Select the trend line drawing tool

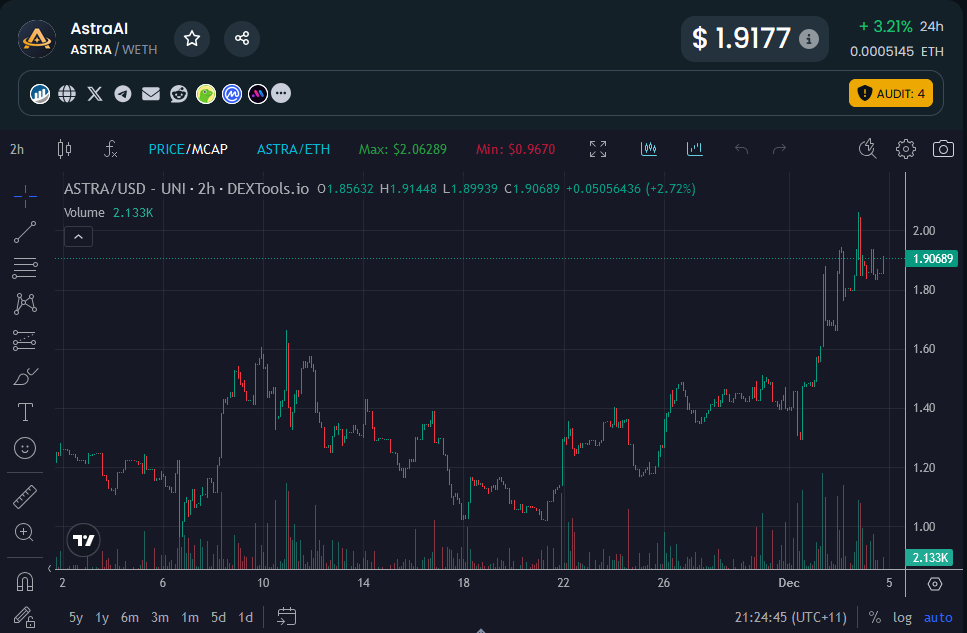click(x=25, y=233)
